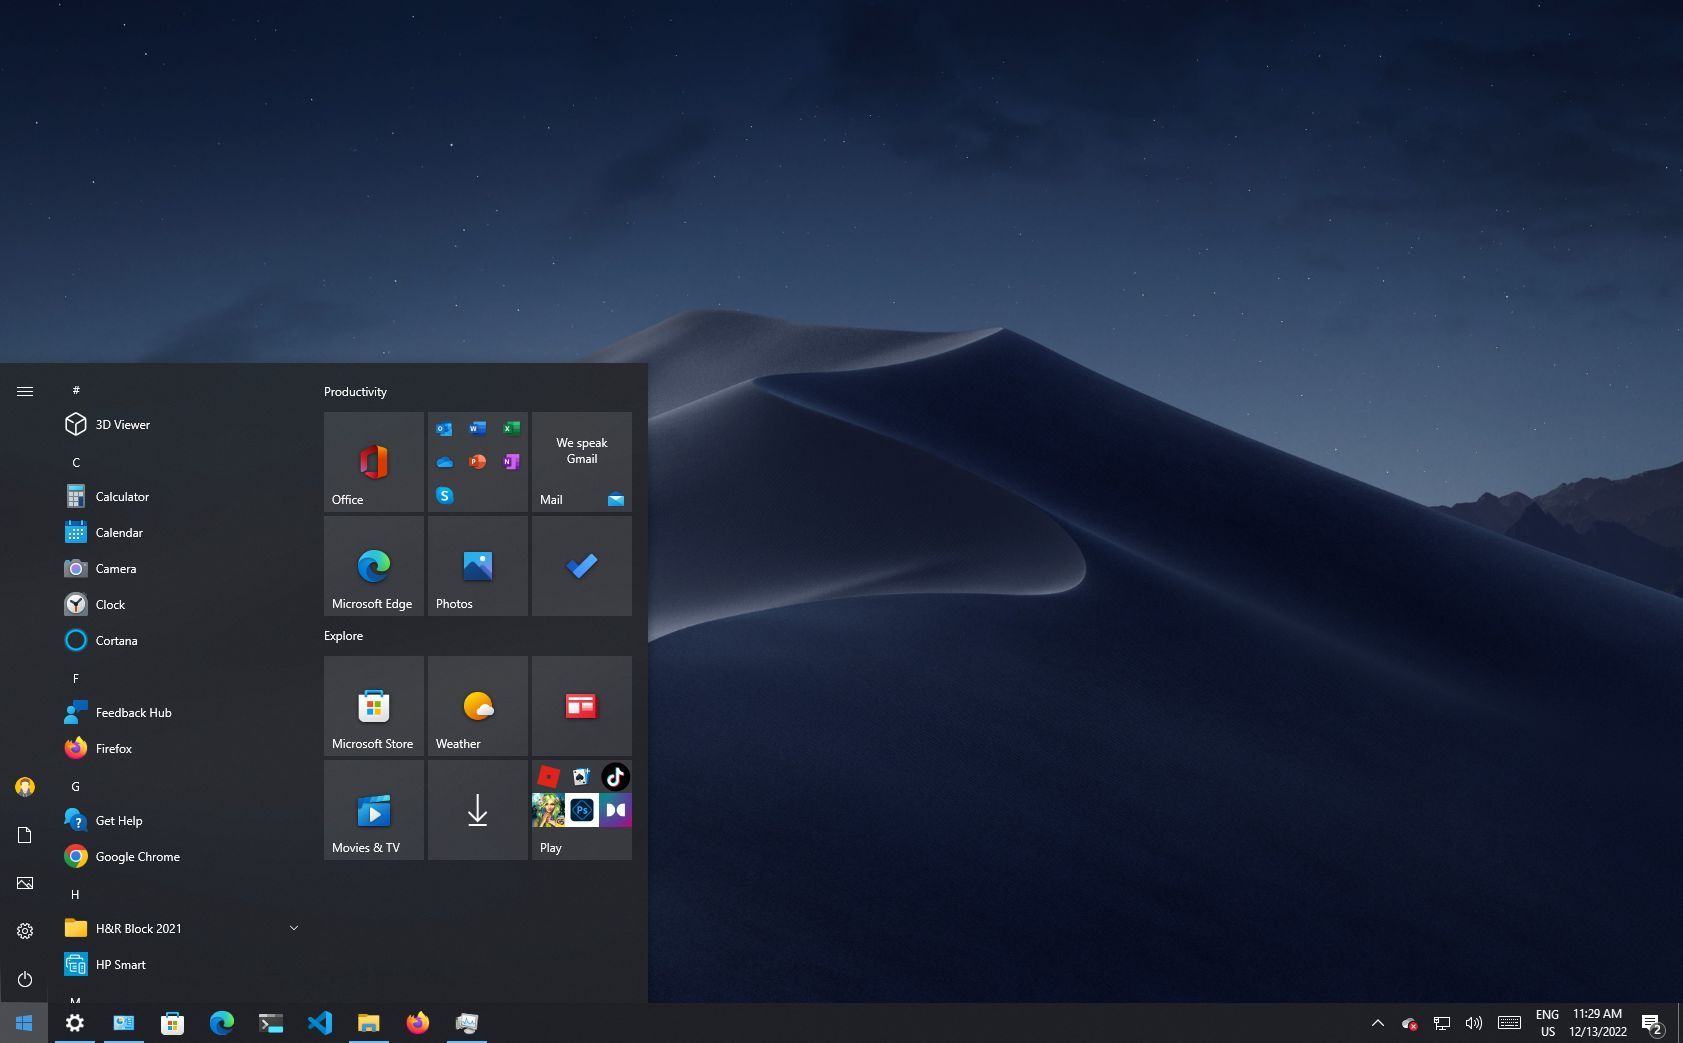
Task: Open Windows Terminal from the taskbar
Action: coord(271,1022)
